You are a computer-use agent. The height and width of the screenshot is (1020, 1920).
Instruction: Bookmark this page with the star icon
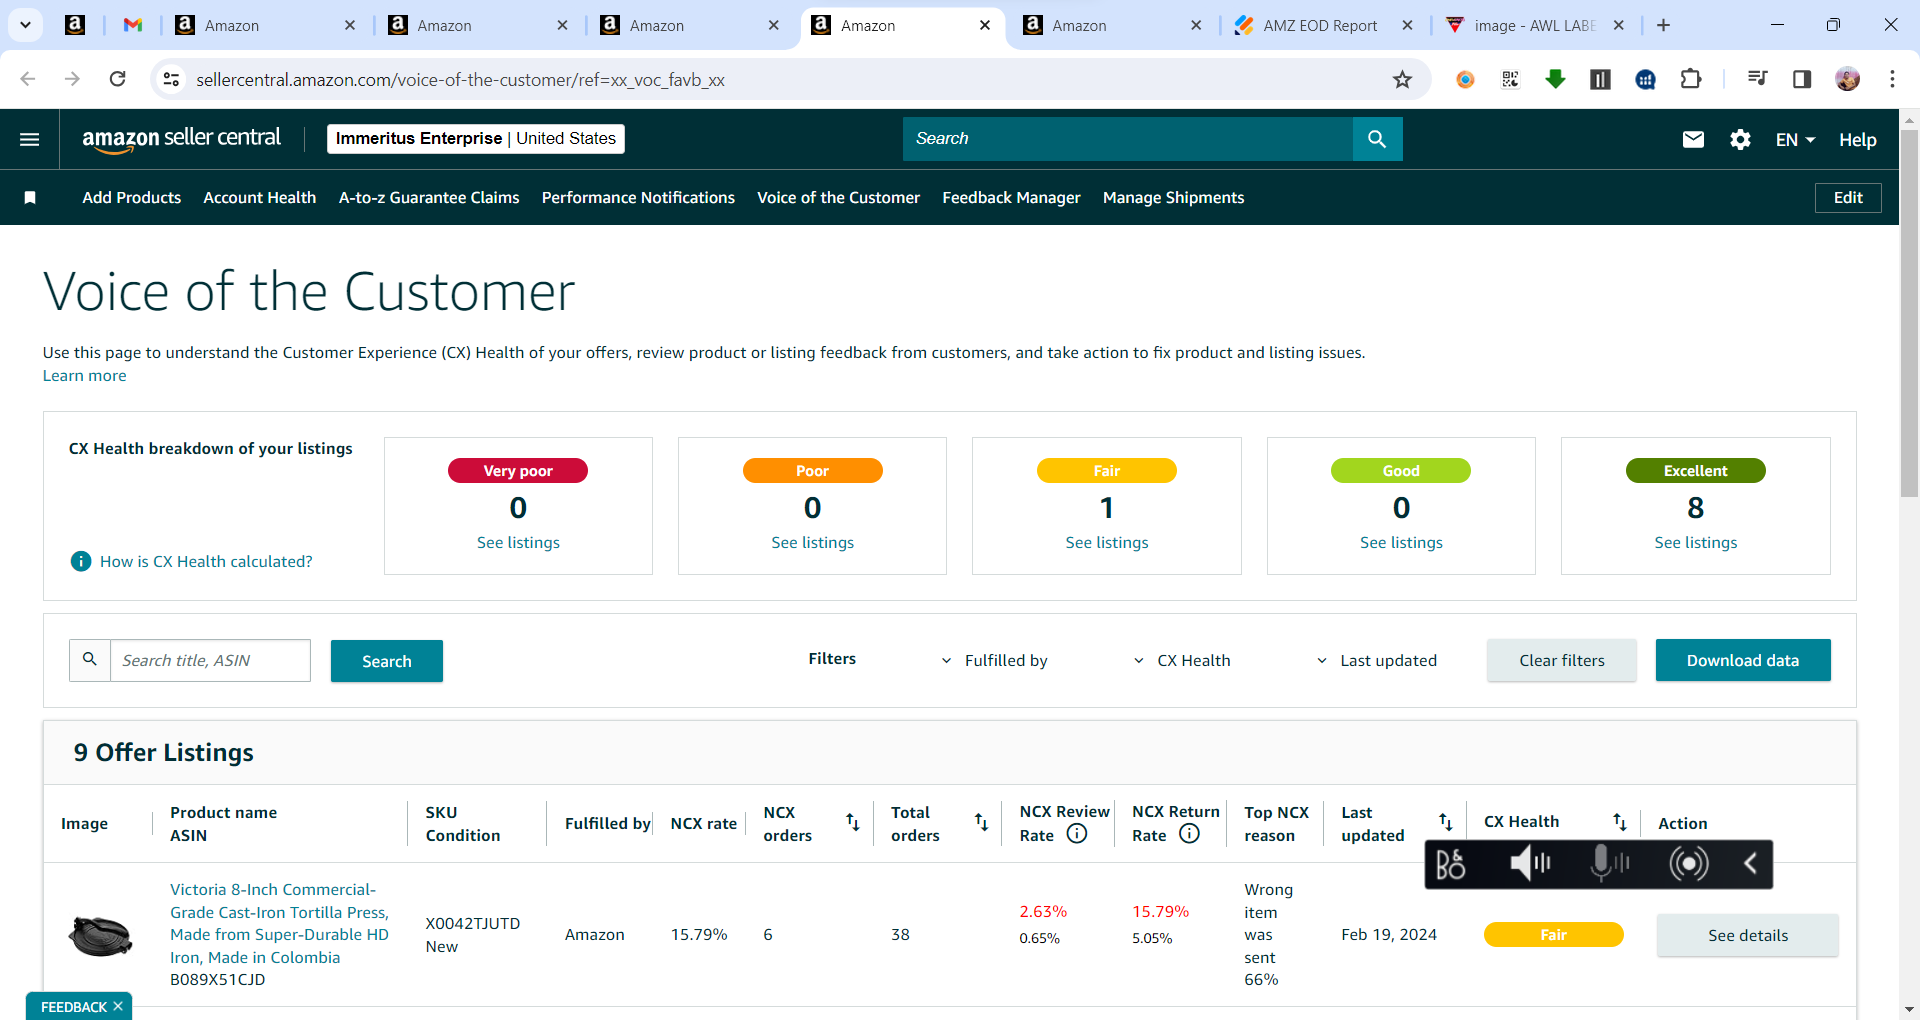(1403, 80)
